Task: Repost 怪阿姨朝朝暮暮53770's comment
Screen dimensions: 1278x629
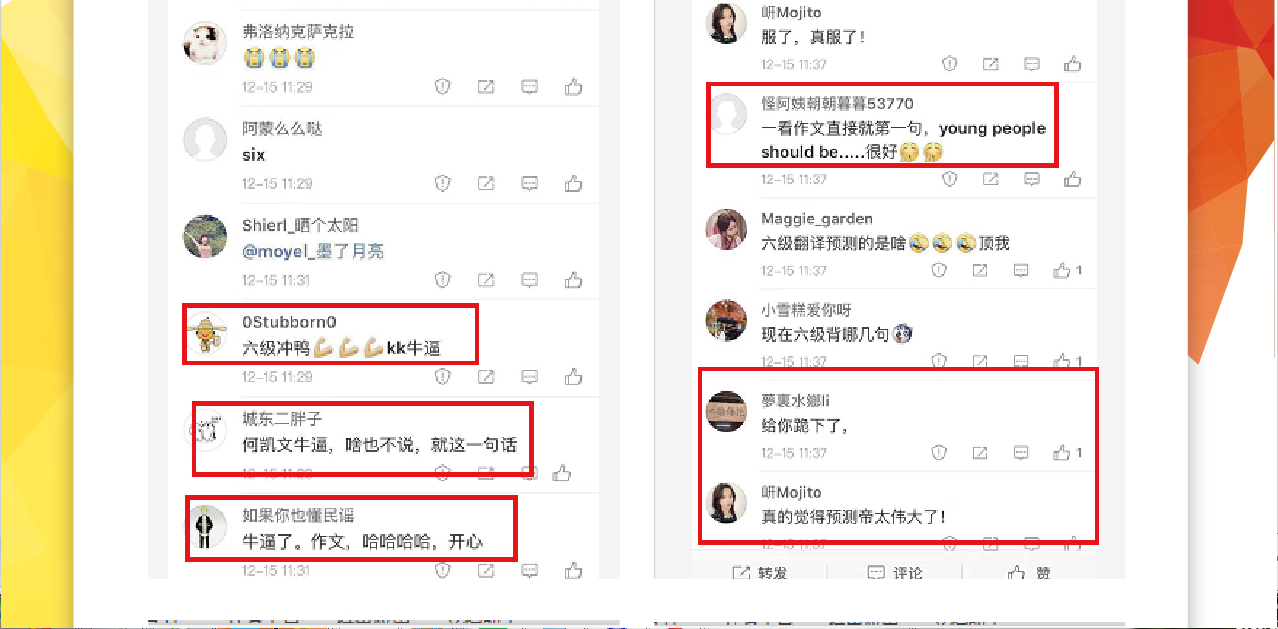Action: [x=990, y=180]
